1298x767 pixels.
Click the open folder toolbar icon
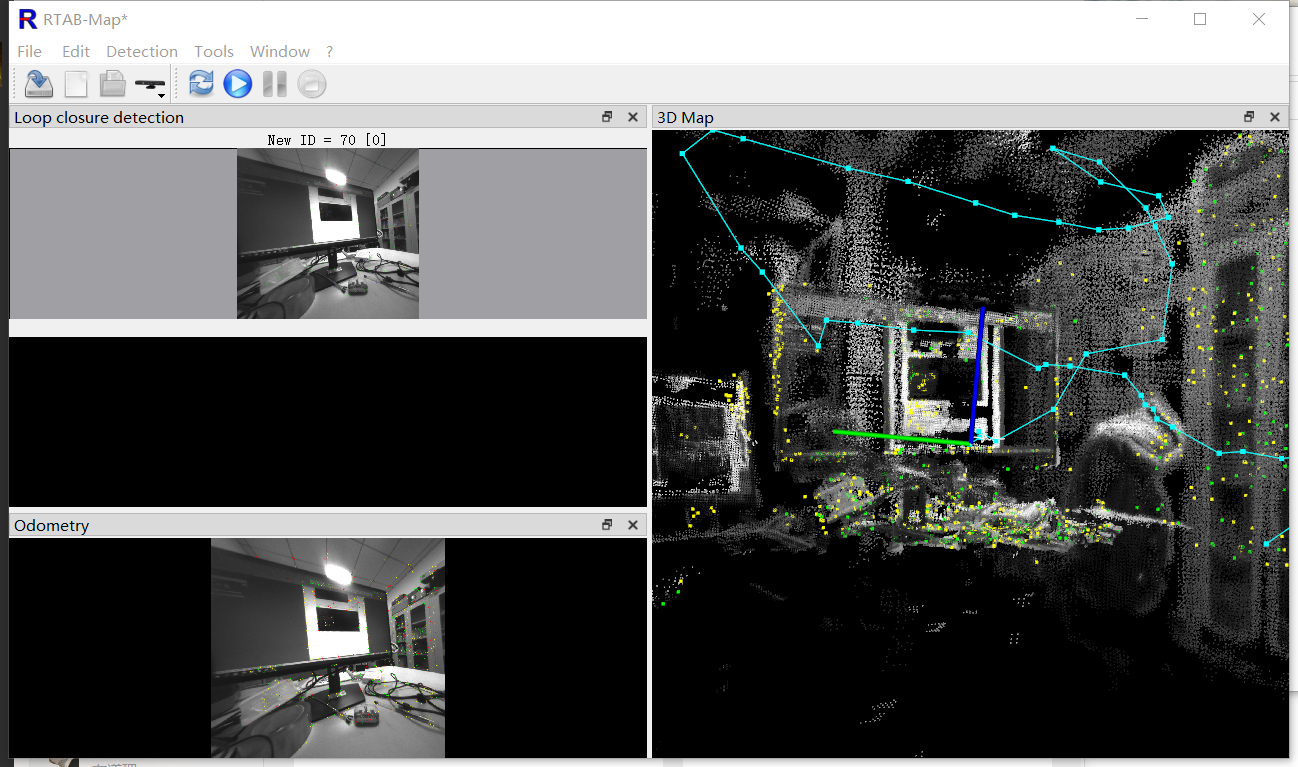(x=112, y=84)
